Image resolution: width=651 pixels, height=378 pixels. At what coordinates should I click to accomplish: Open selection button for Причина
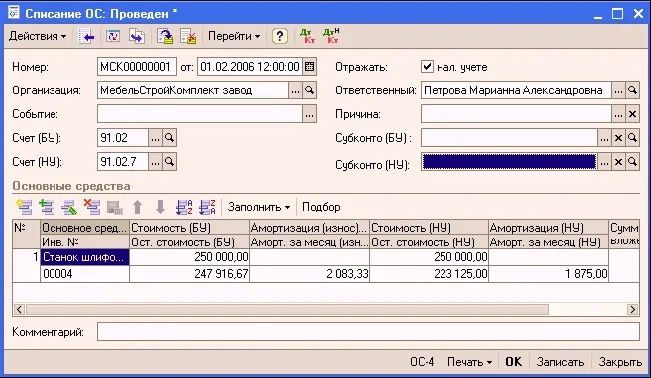pos(618,114)
